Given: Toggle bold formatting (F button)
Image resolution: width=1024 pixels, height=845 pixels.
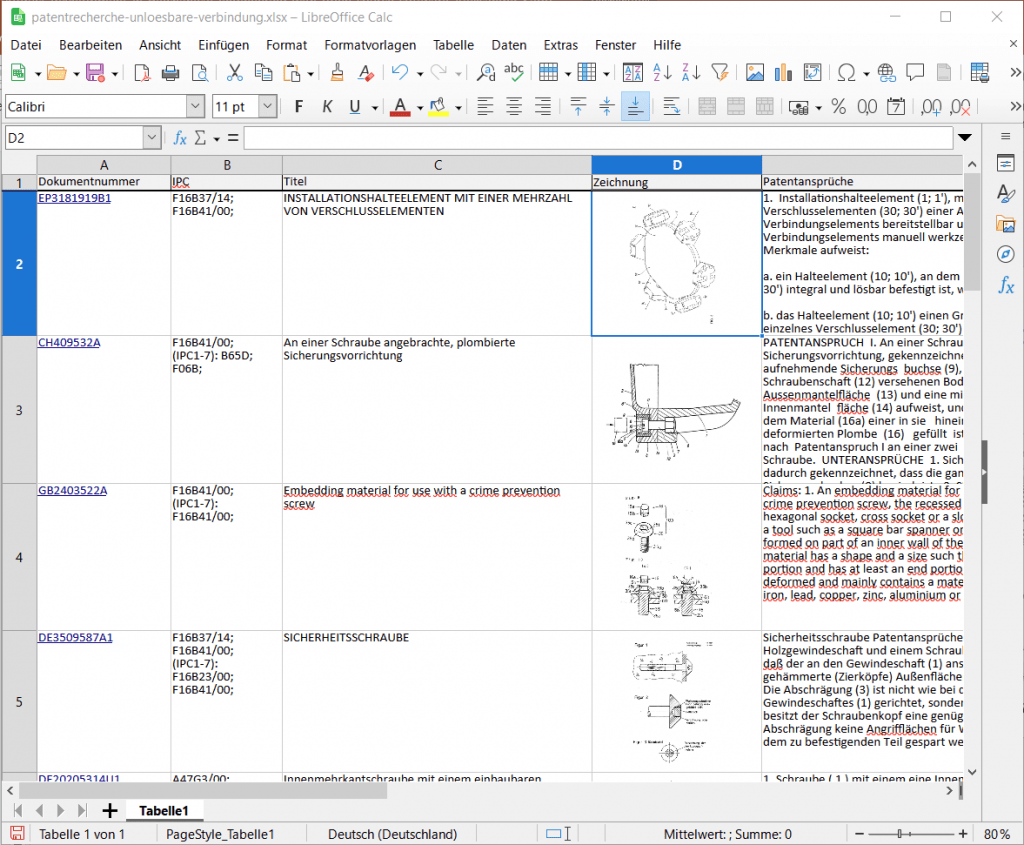Looking at the screenshot, I should coord(298,107).
